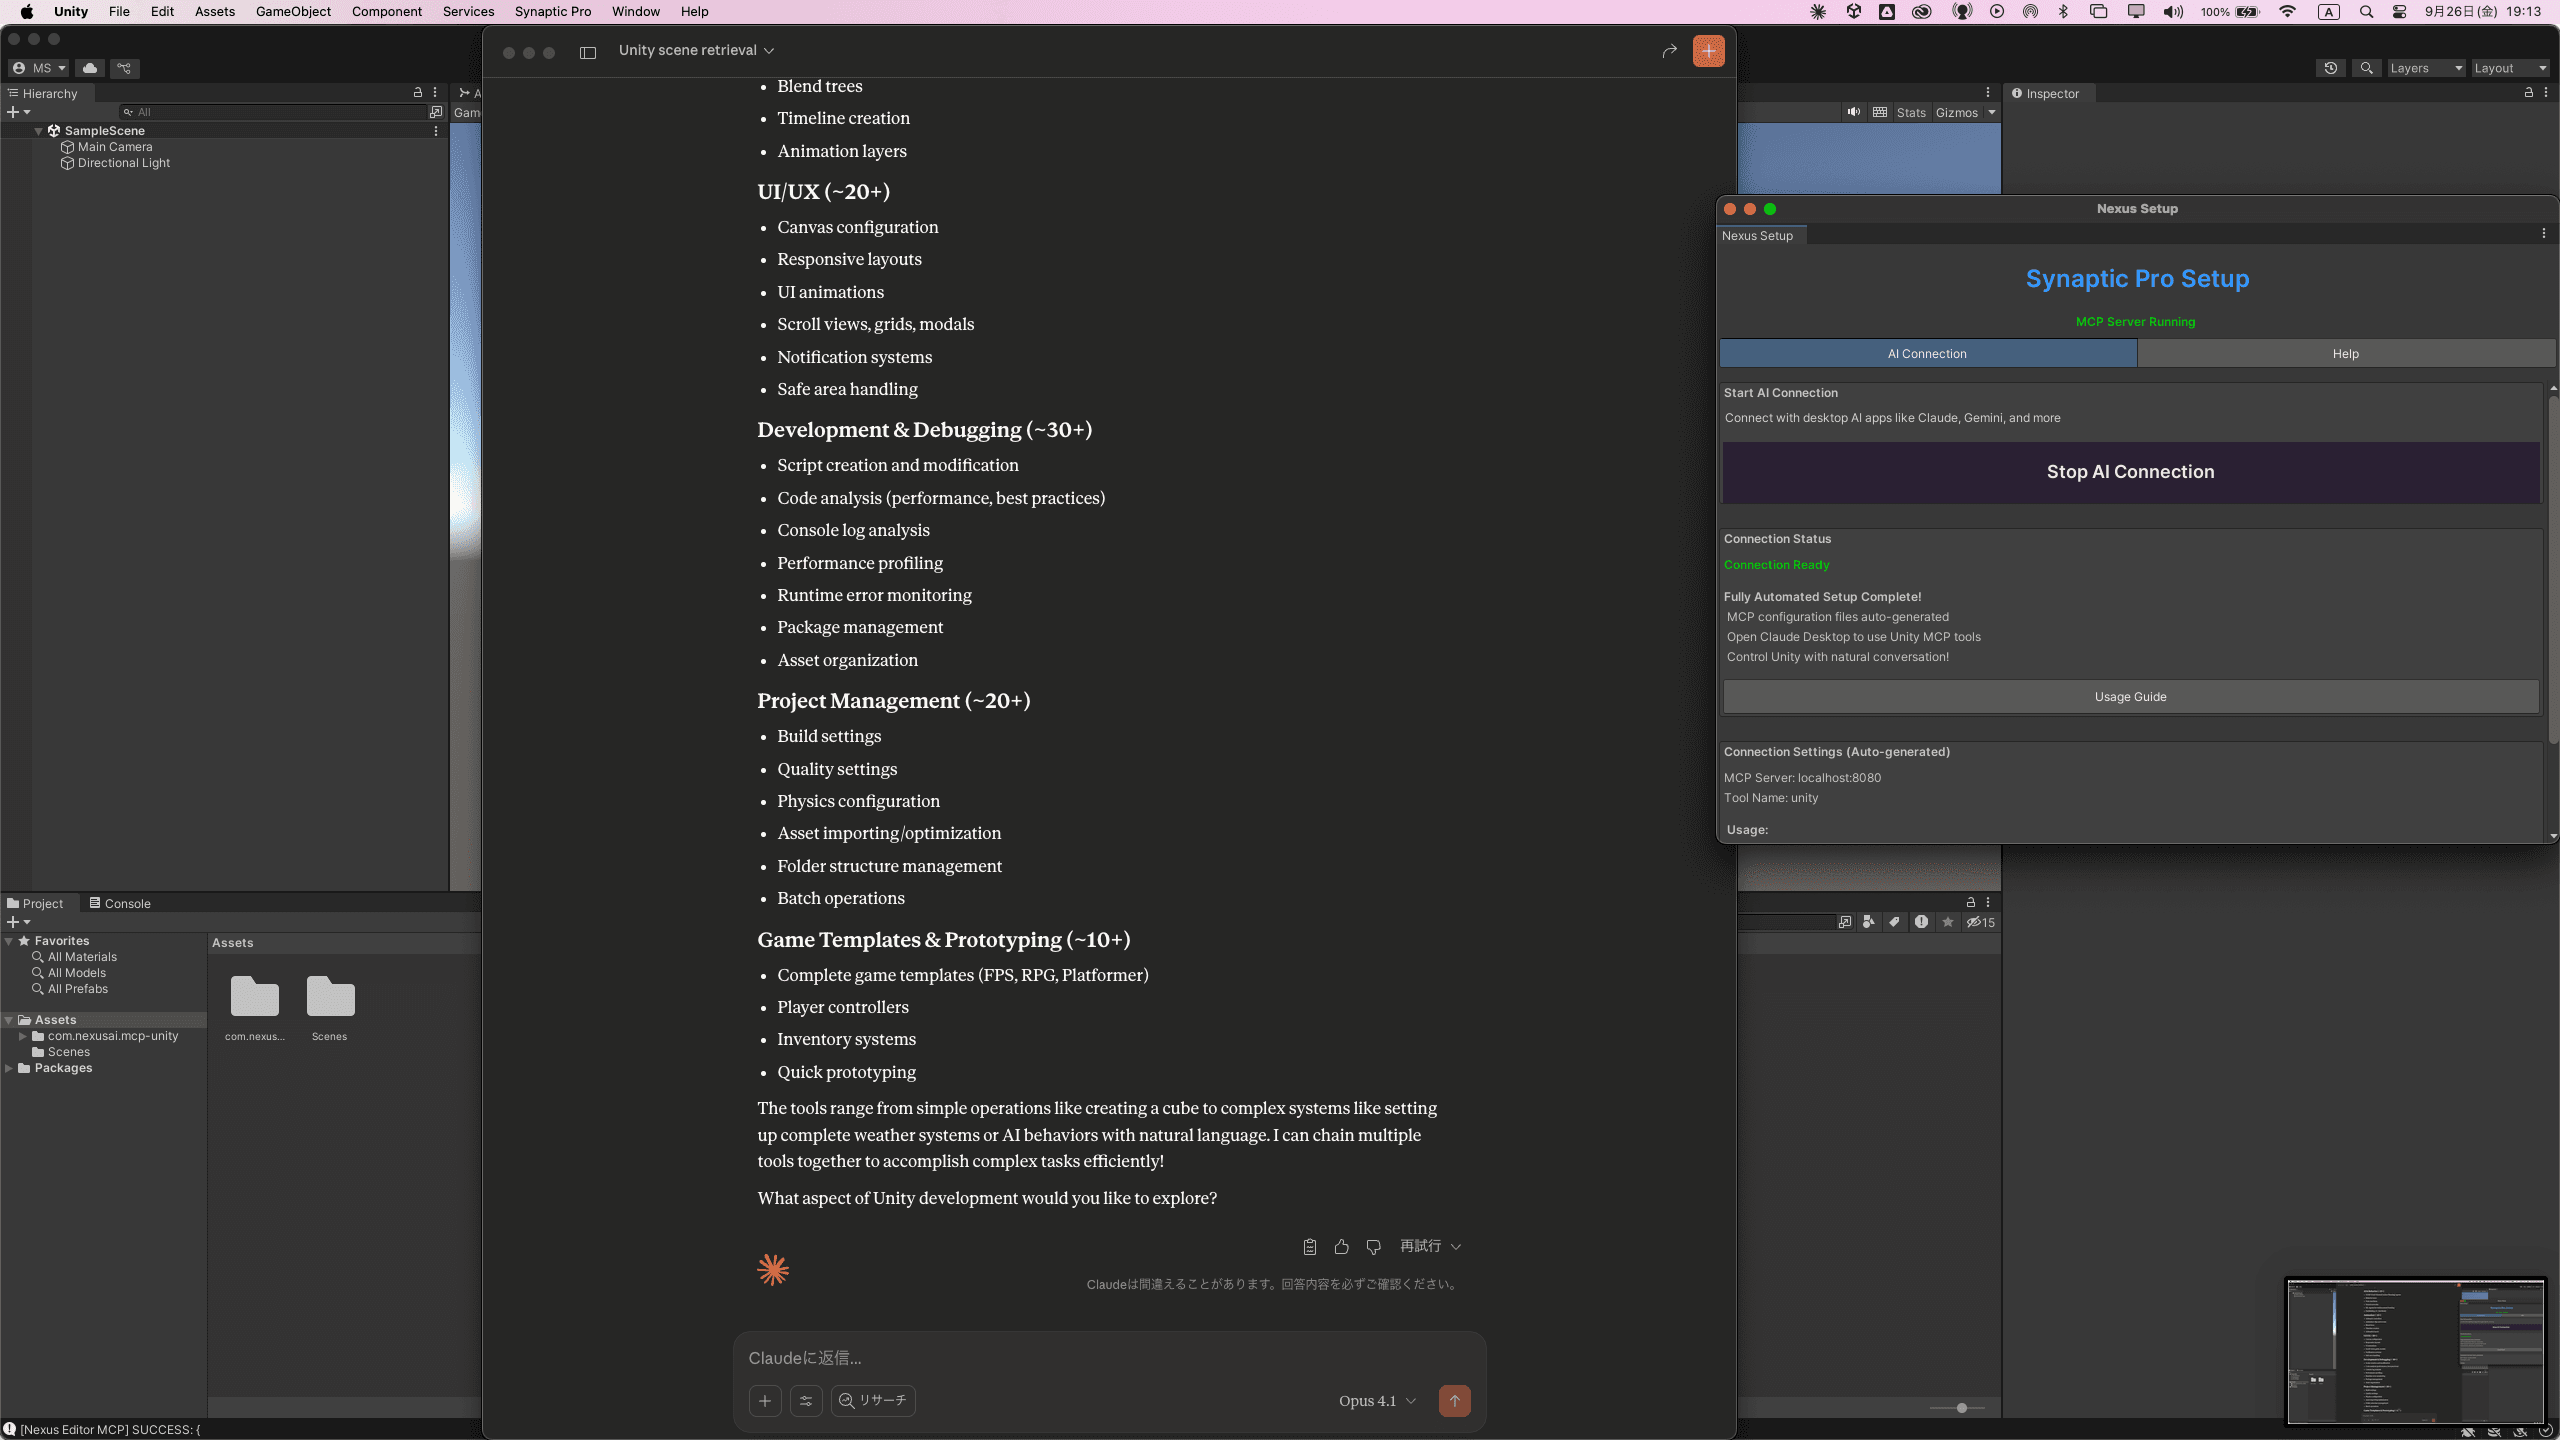
Task: Open Claude search and tools settings icon
Action: (806, 1400)
